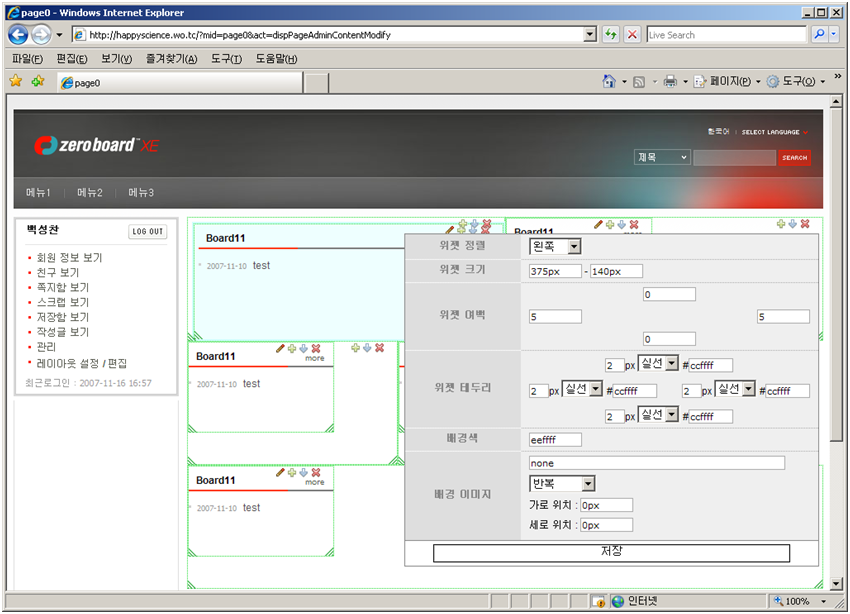Screen dimensions: 850x614
Task: Click the page scrollbar down arrow
Action: point(836,584)
